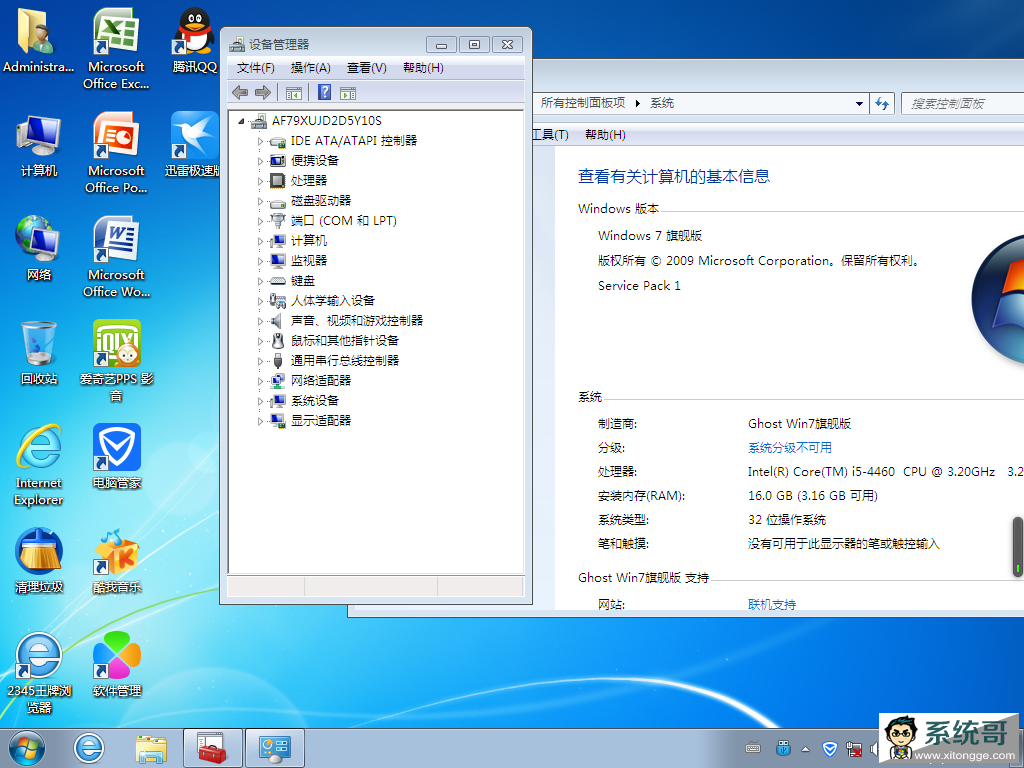This screenshot has height=768, width=1024.
Task: Select the 系统设备 icon in the tree
Action: [x=278, y=401]
